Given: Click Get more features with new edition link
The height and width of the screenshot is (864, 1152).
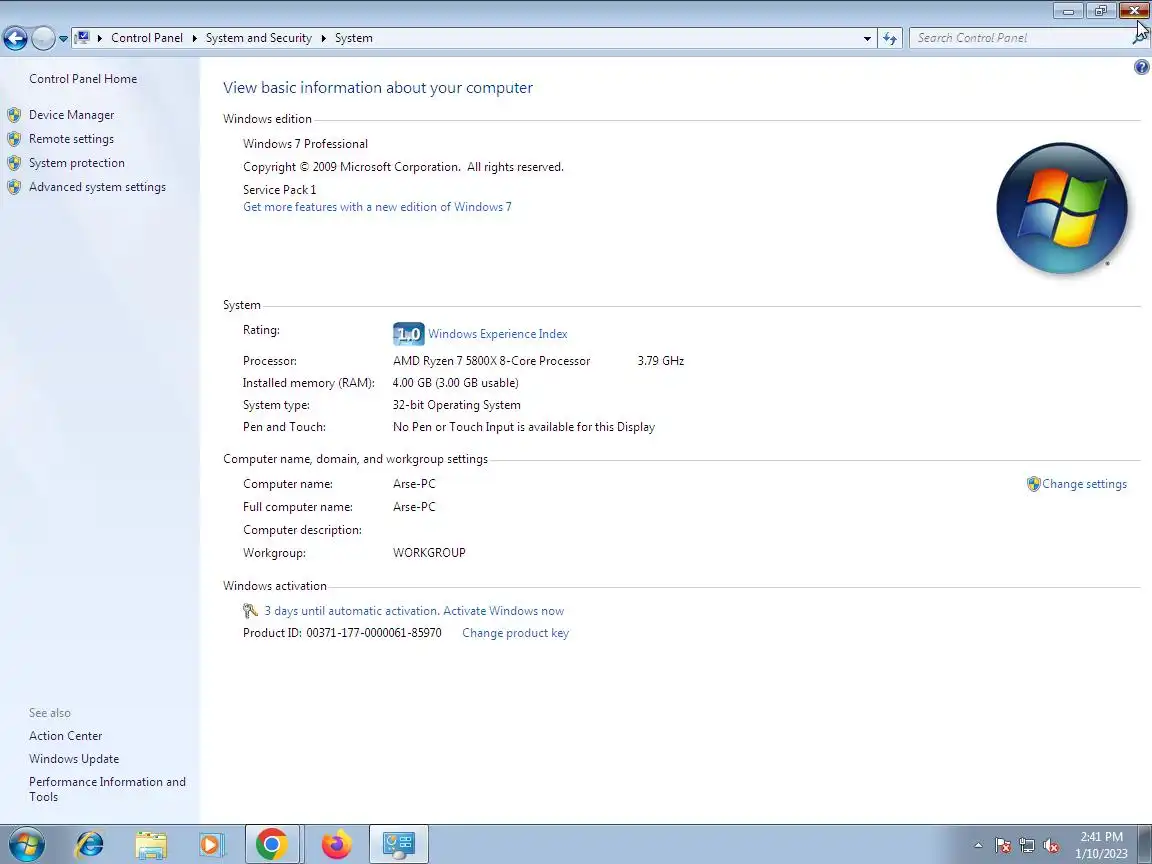Looking at the screenshot, I should click(x=377, y=207).
